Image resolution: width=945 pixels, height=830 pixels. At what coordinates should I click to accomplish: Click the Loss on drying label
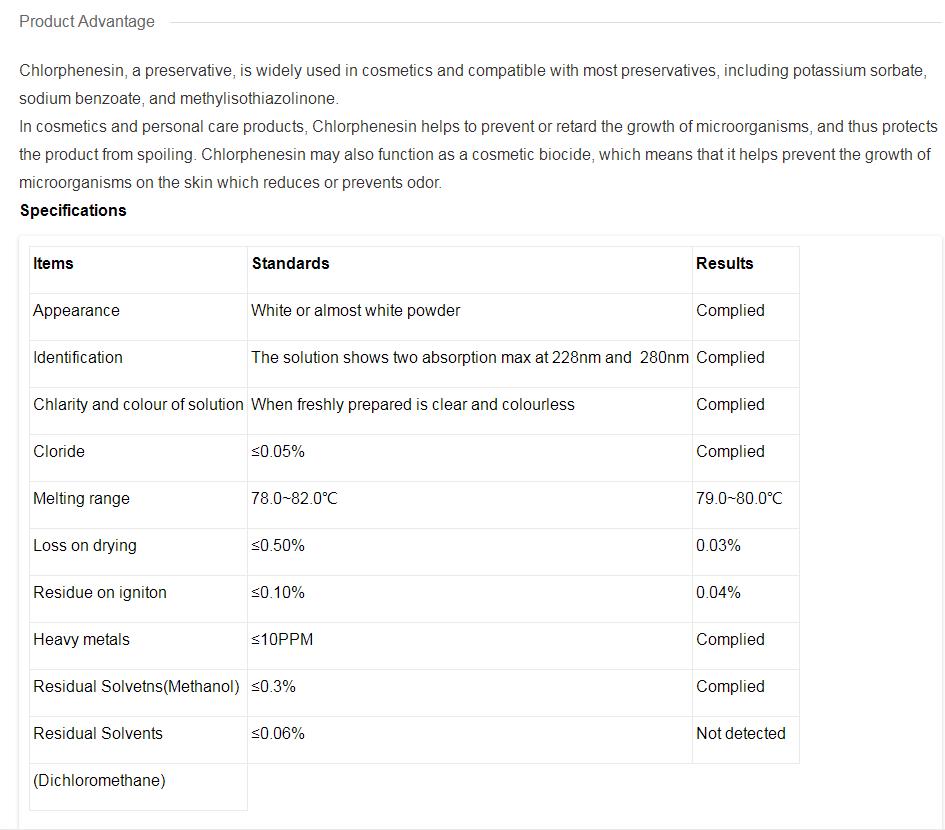[85, 545]
